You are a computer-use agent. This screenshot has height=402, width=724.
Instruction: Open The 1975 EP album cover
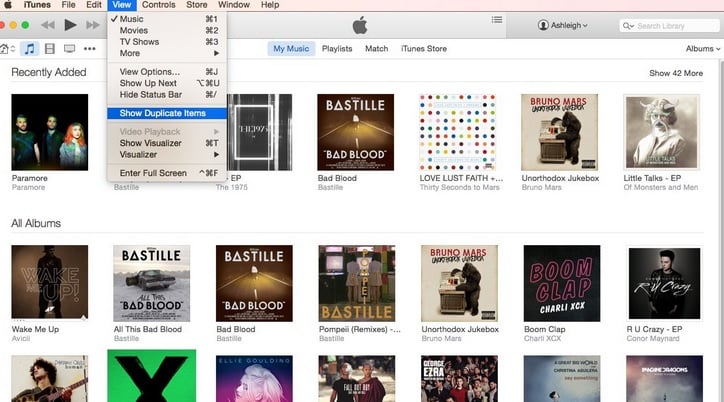tap(259, 132)
